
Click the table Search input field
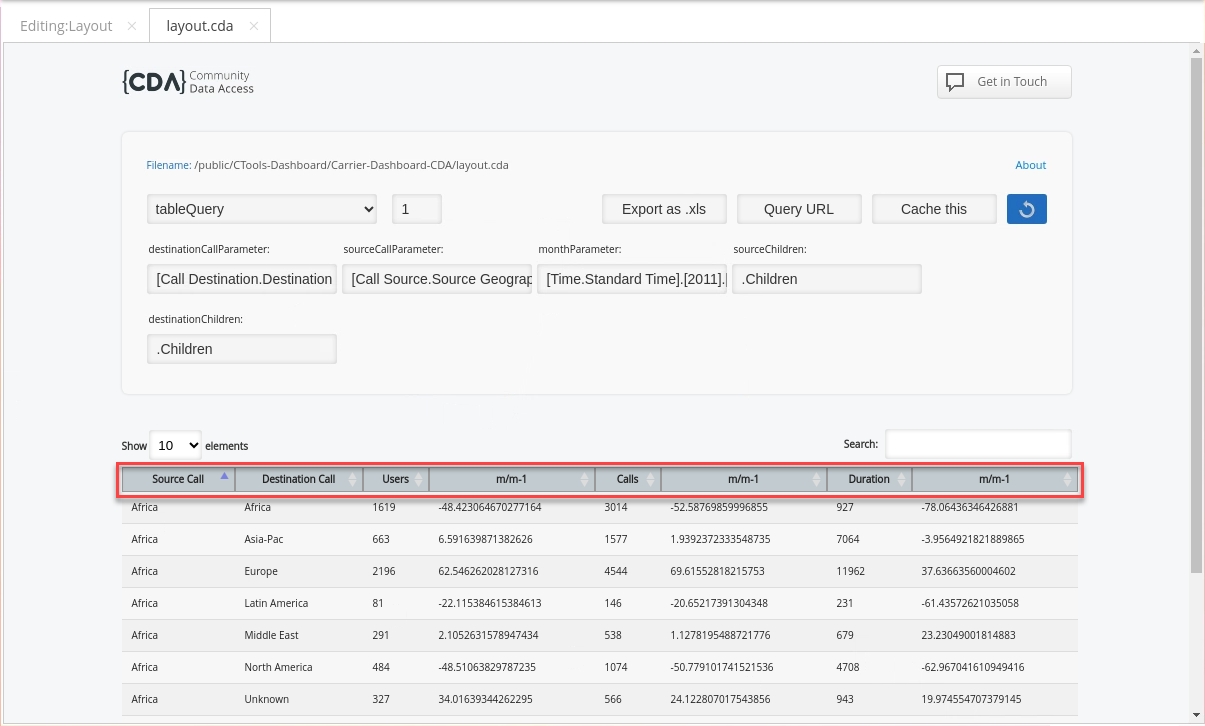977,444
